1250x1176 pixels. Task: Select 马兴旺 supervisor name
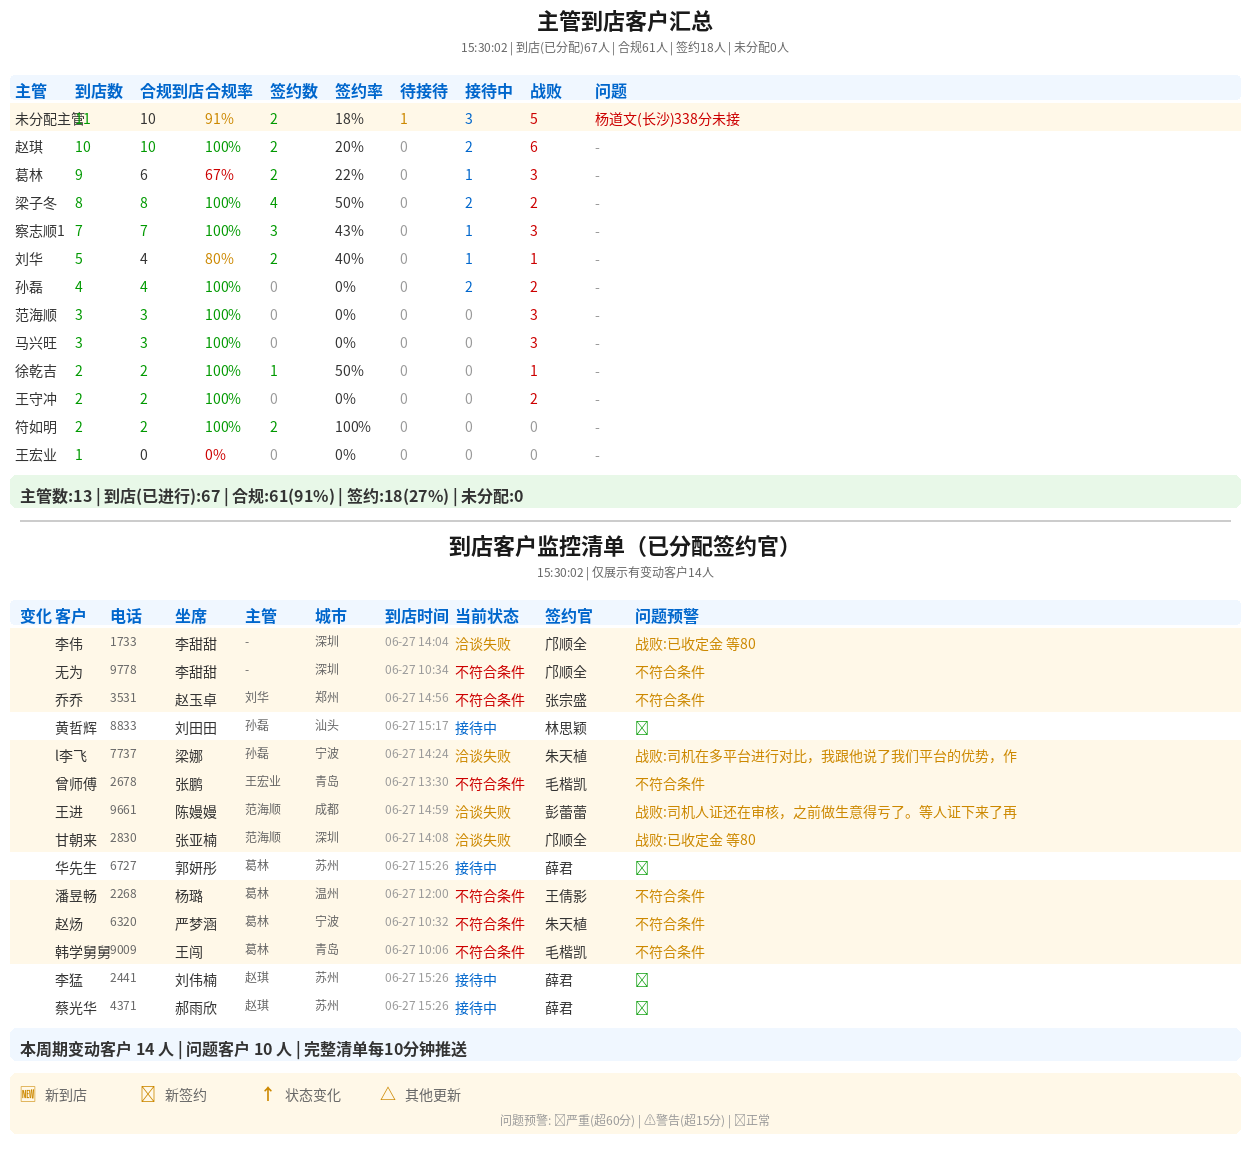pos(36,343)
